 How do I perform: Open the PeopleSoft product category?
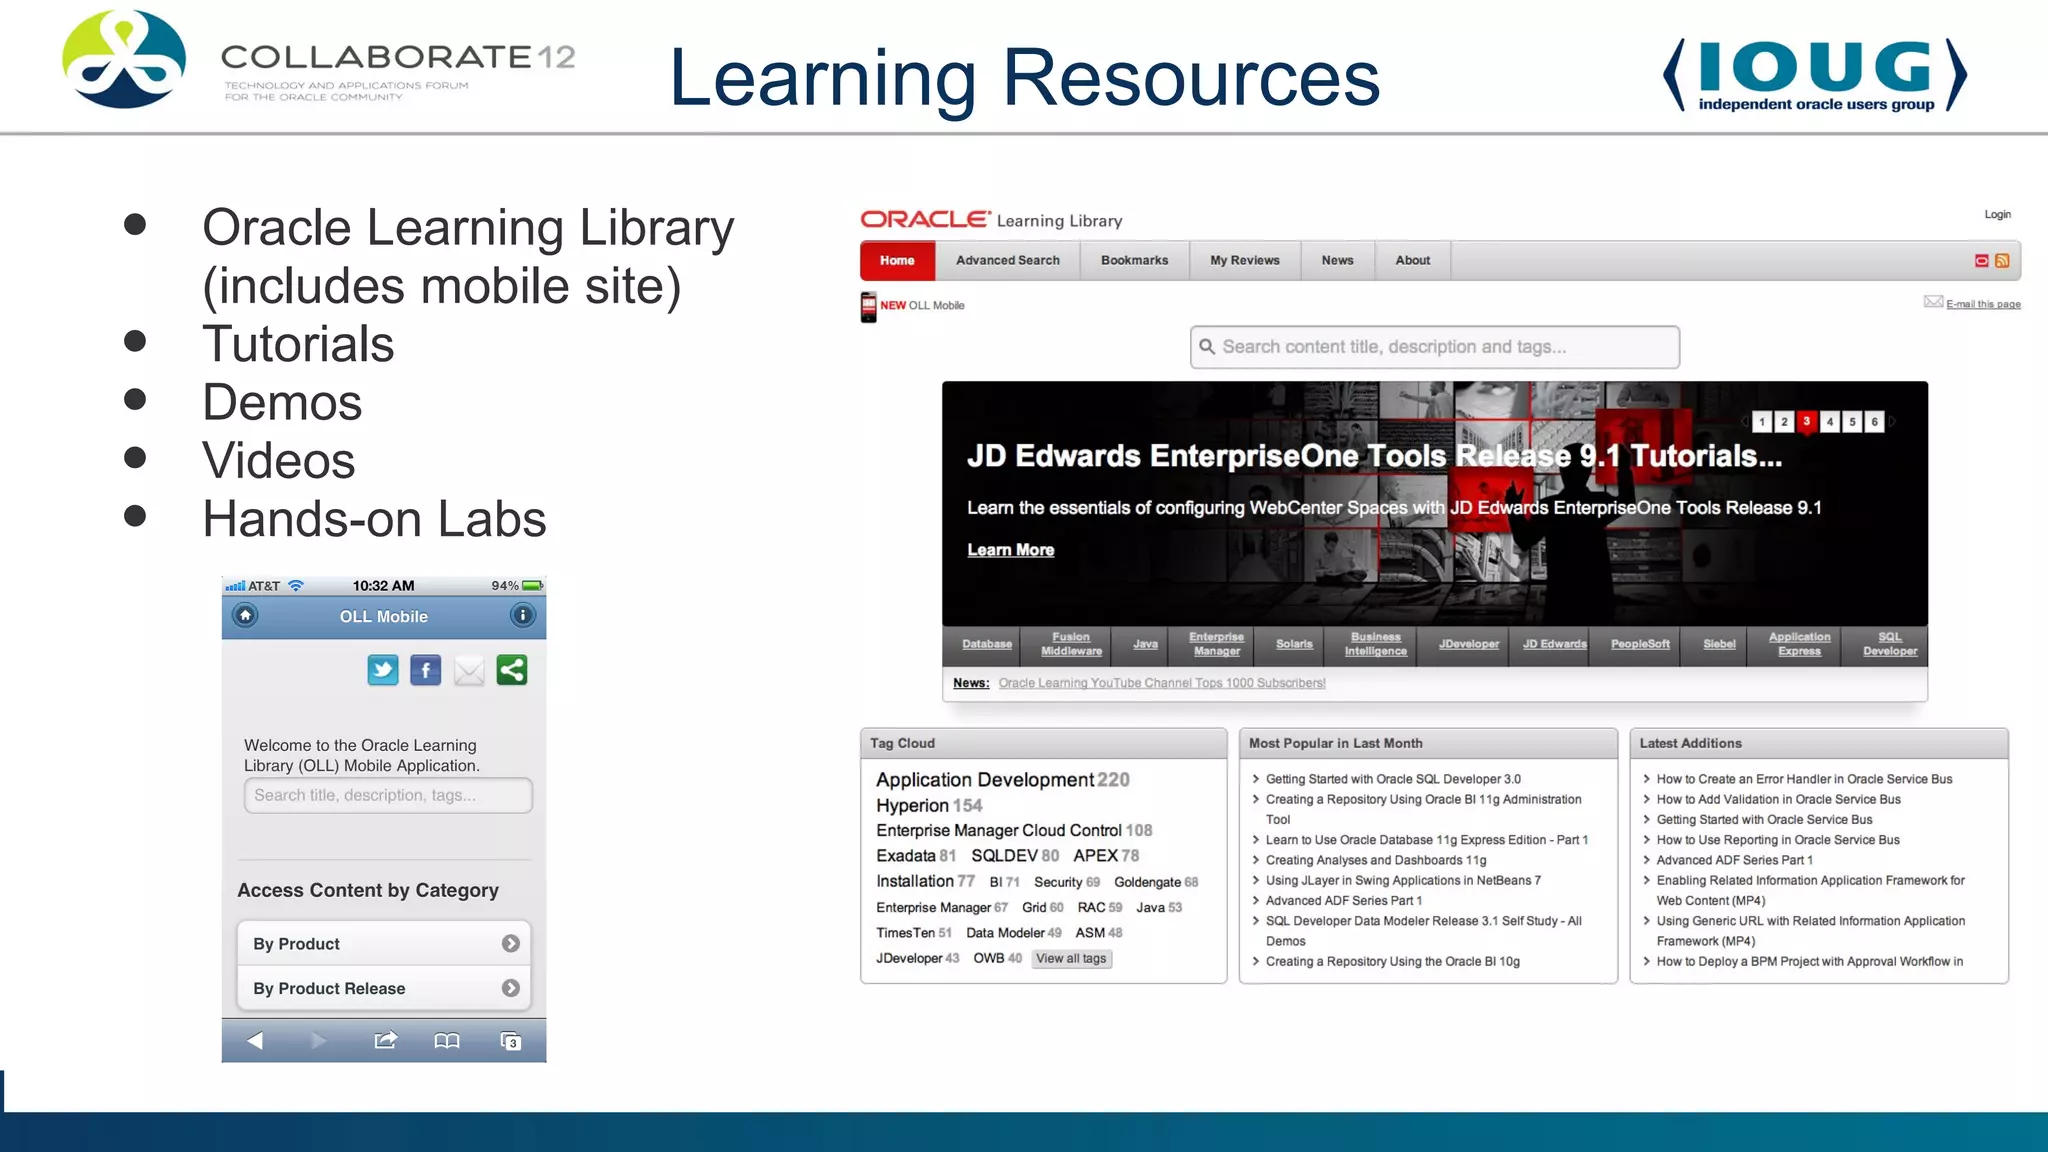[x=1640, y=644]
